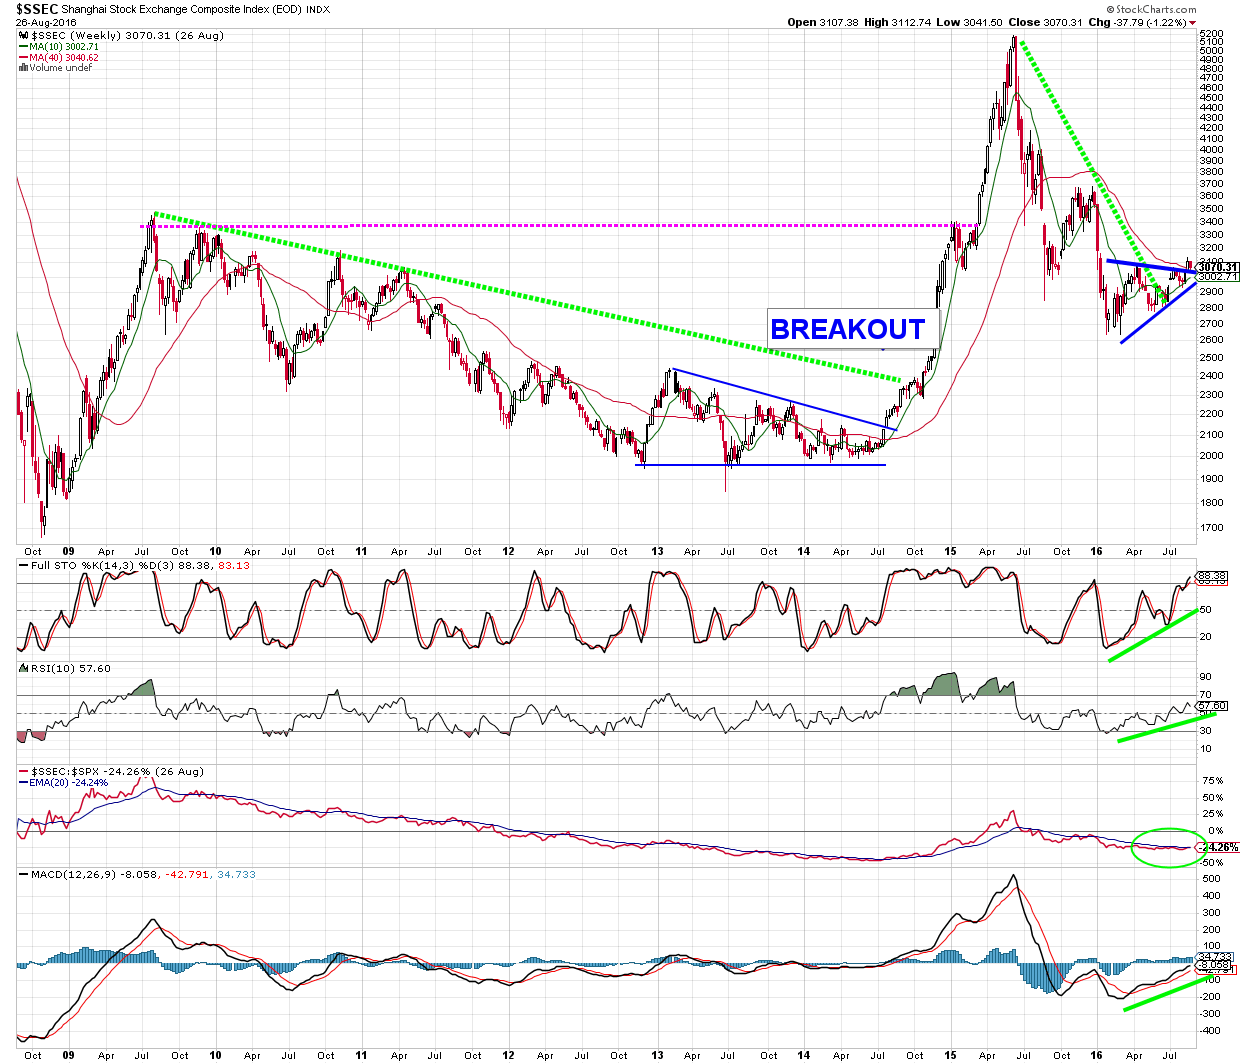Viewport: 1240px width, 1064px height.
Task: Open the © StockCharts.com link
Action: pos(1152,9)
